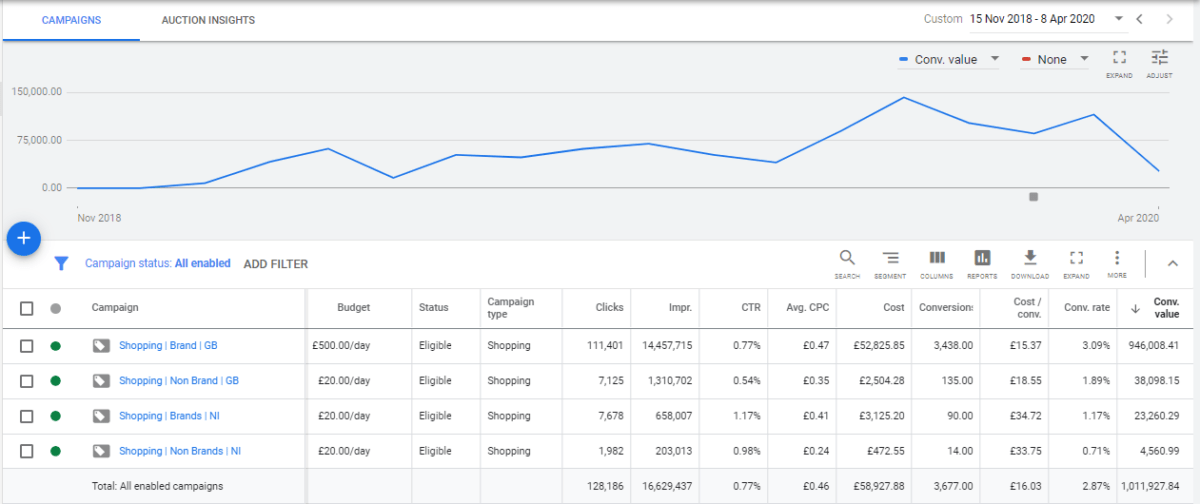Open the None second metric dropdown

[1055, 59]
